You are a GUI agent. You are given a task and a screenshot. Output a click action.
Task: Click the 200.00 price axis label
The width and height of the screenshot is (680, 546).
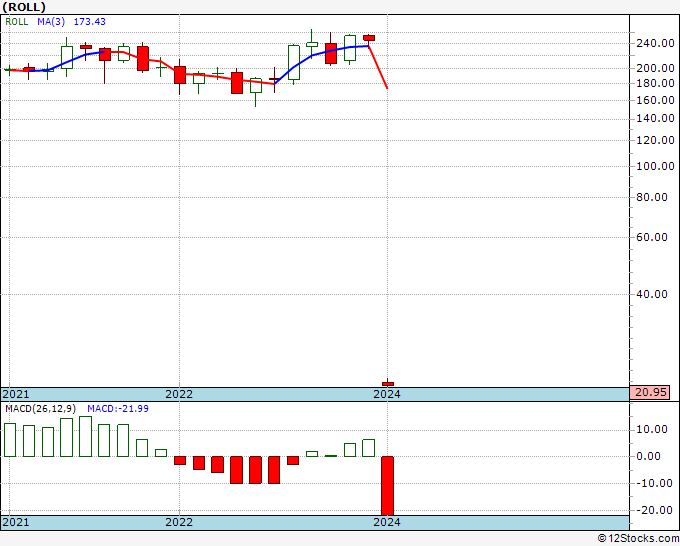[x=655, y=68]
